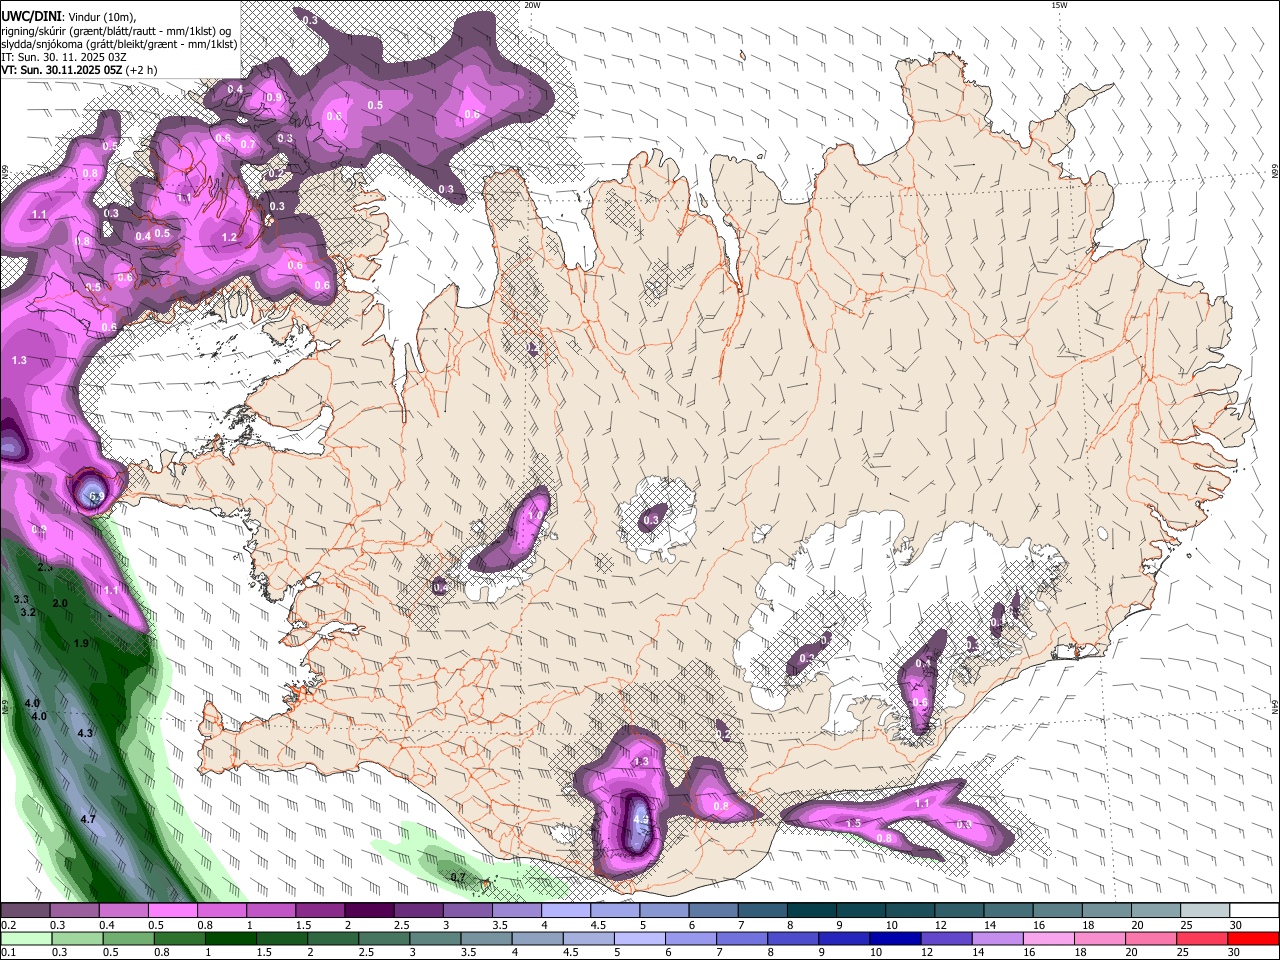Click the deep blue rain swatch between 10 and 12
The width and height of the screenshot is (1280, 960).
click(x=895, y=938)
